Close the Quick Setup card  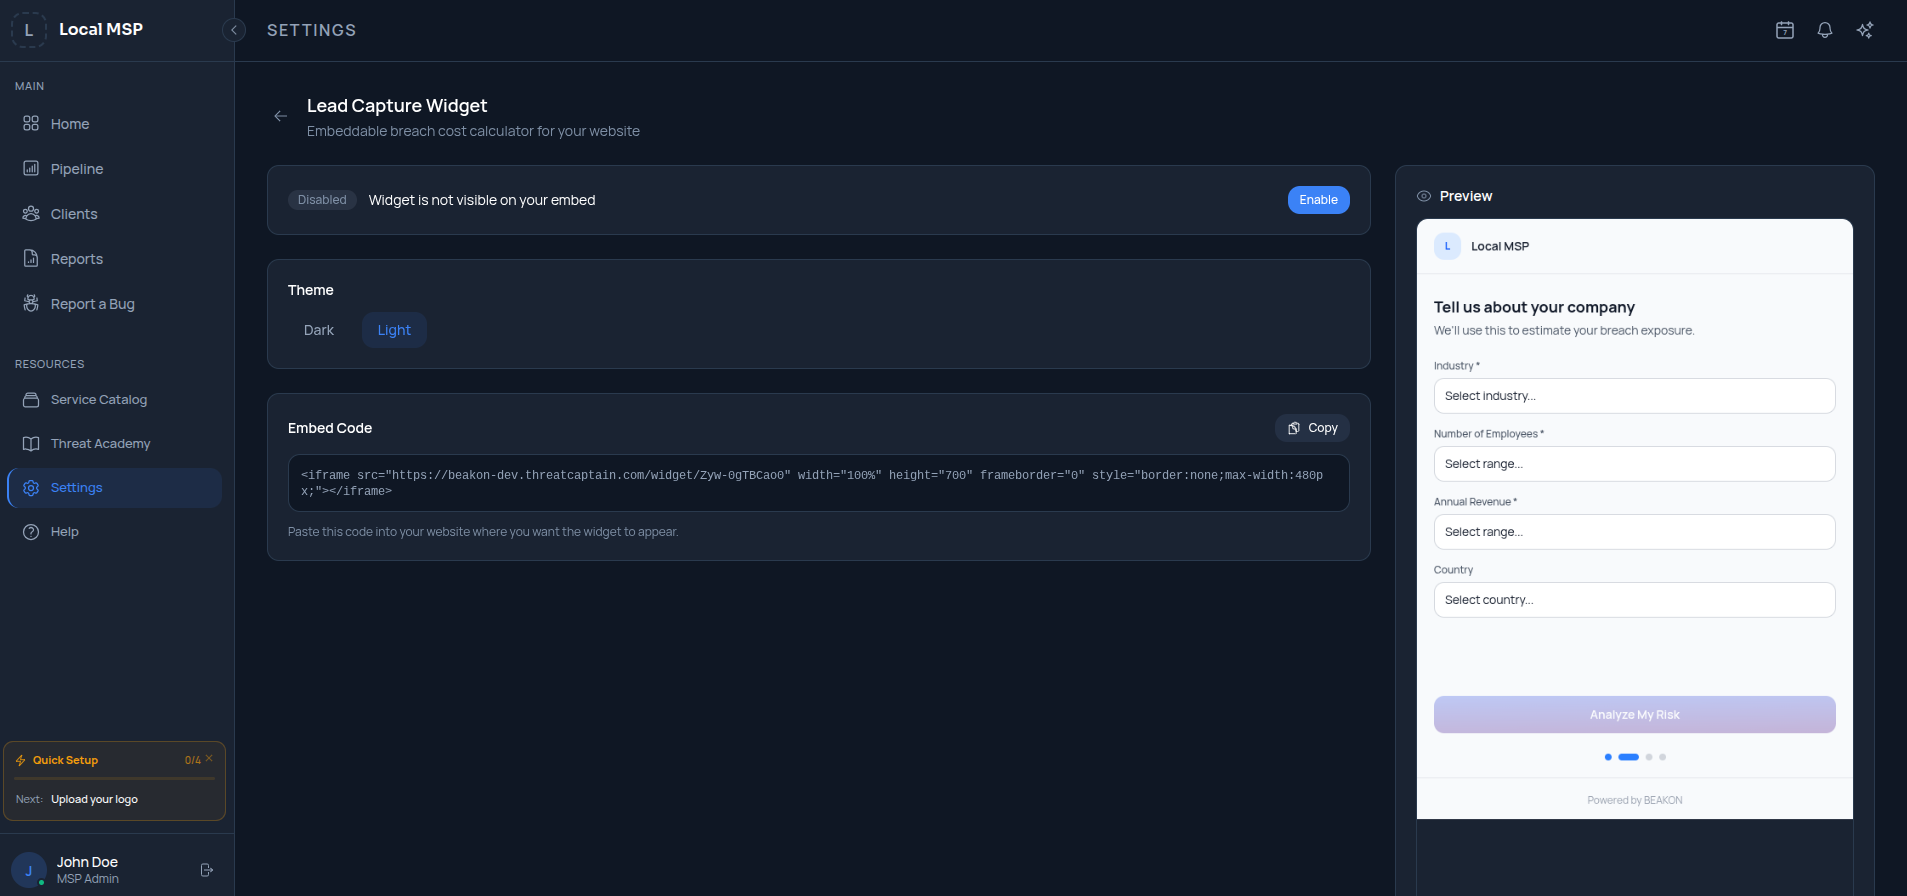209,758
